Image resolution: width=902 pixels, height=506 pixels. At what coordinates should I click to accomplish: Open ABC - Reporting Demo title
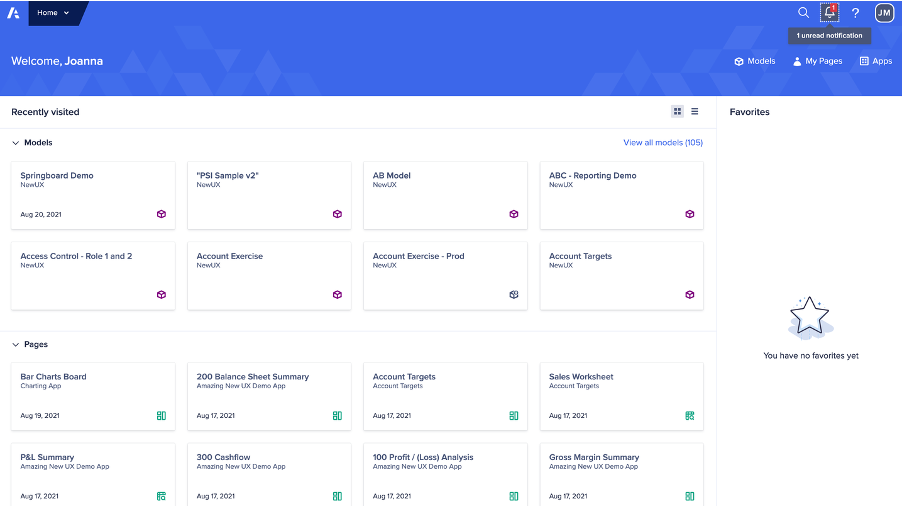[x=593, y=175]
